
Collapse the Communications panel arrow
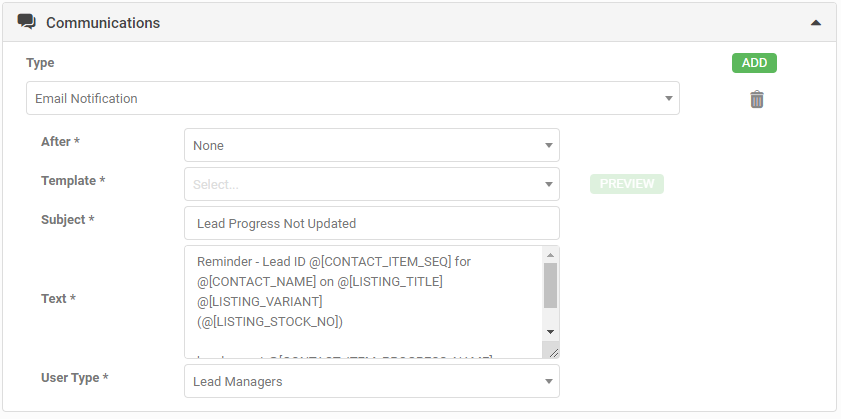816,22
